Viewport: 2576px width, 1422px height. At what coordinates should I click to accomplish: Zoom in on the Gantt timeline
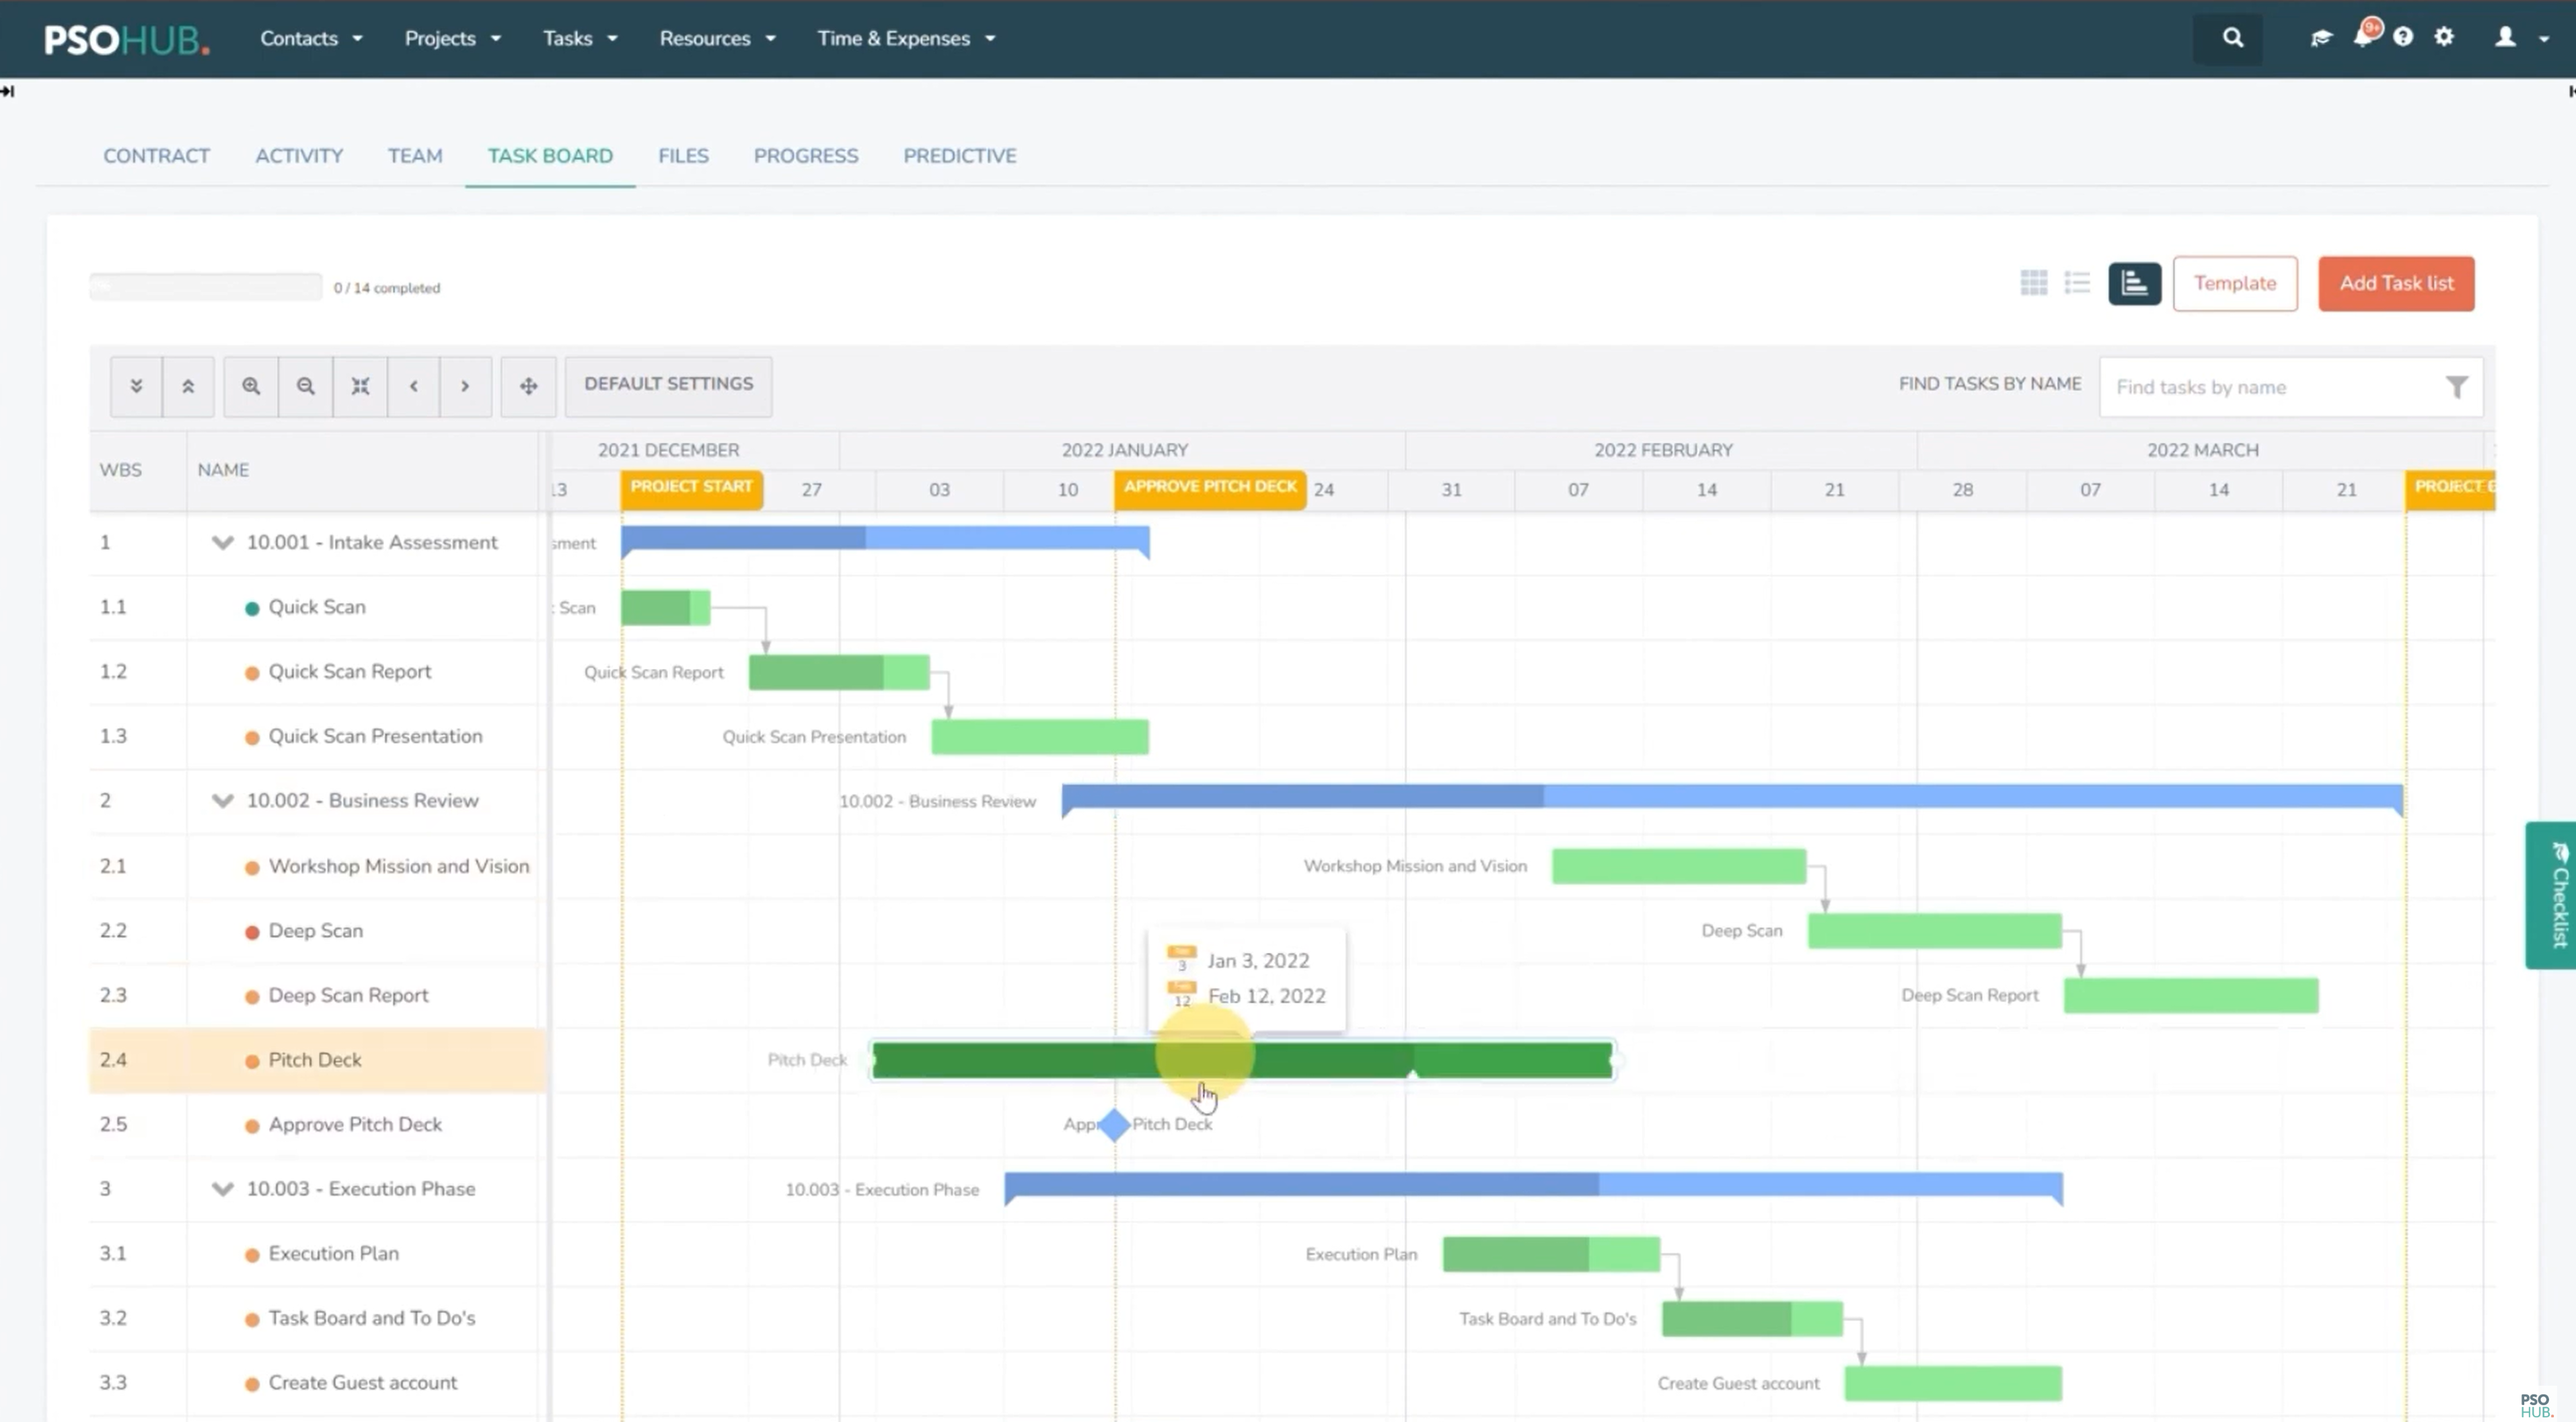[251, 386]
